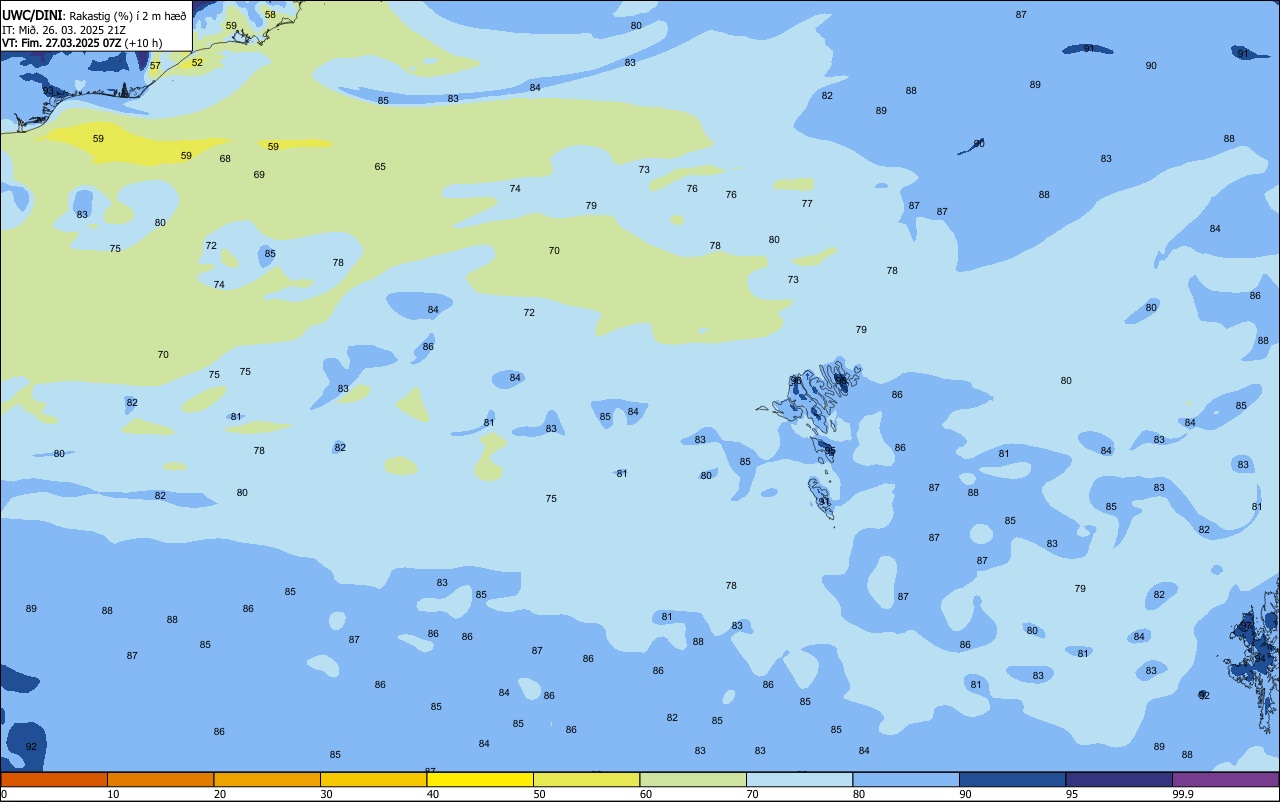Click the 58 value on the map
Screen dimensions: 1280x802
(x=270, y=15)
